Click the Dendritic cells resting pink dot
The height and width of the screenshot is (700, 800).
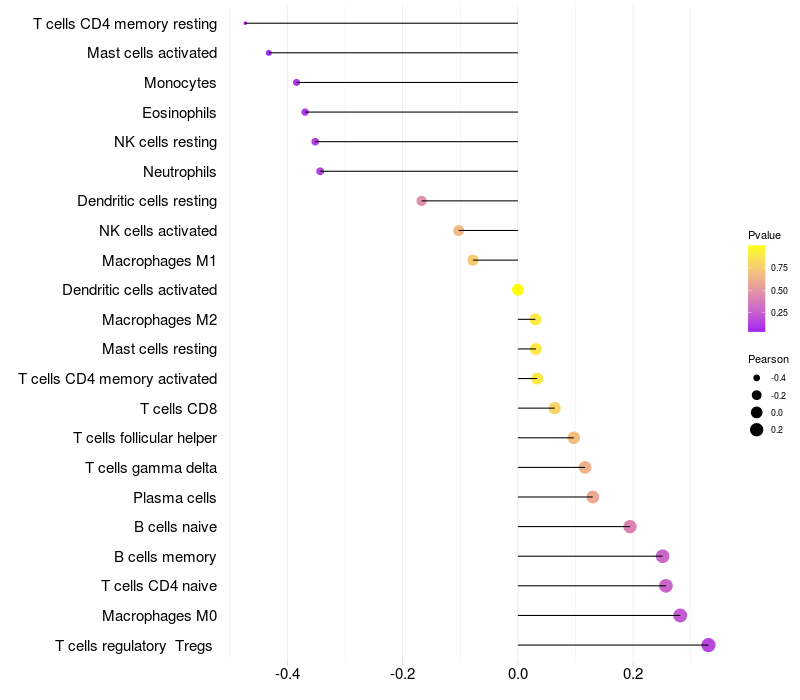click(421, 201)
